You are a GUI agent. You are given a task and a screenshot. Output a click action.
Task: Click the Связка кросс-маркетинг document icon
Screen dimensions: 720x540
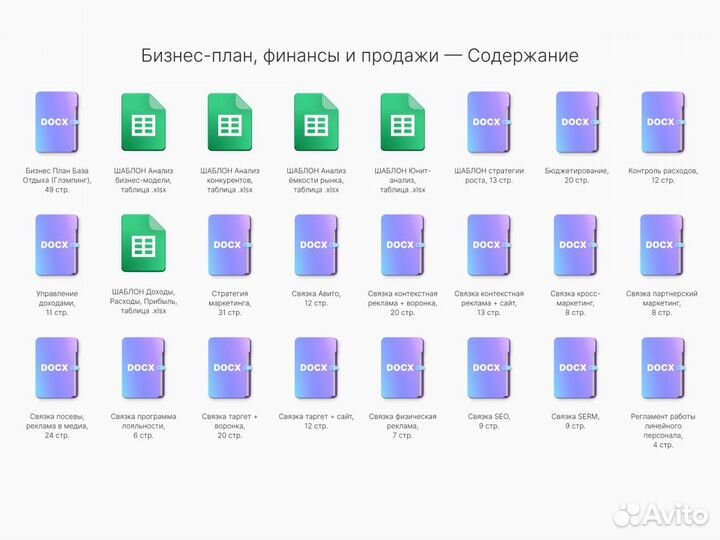coord(575,245)
